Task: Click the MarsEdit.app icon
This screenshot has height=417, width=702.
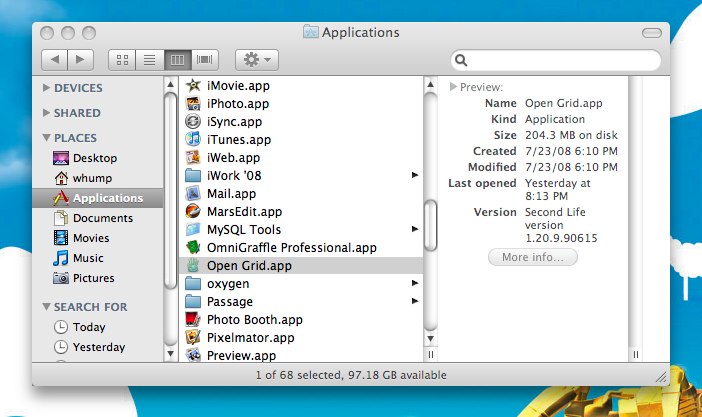Action: pyautogui.click(x=193, y=211)
